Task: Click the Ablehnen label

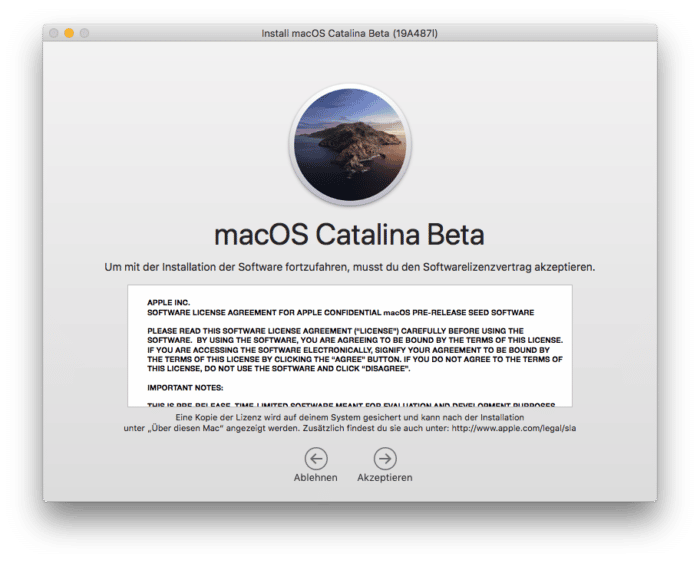Action: click(316, 477)
